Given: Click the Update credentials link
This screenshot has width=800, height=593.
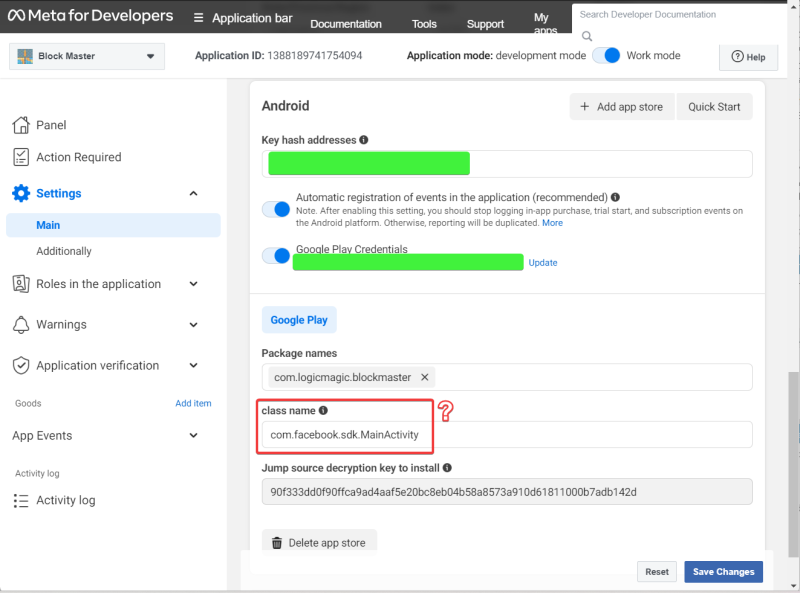Looking at the screenshot, I should (543, 263).
